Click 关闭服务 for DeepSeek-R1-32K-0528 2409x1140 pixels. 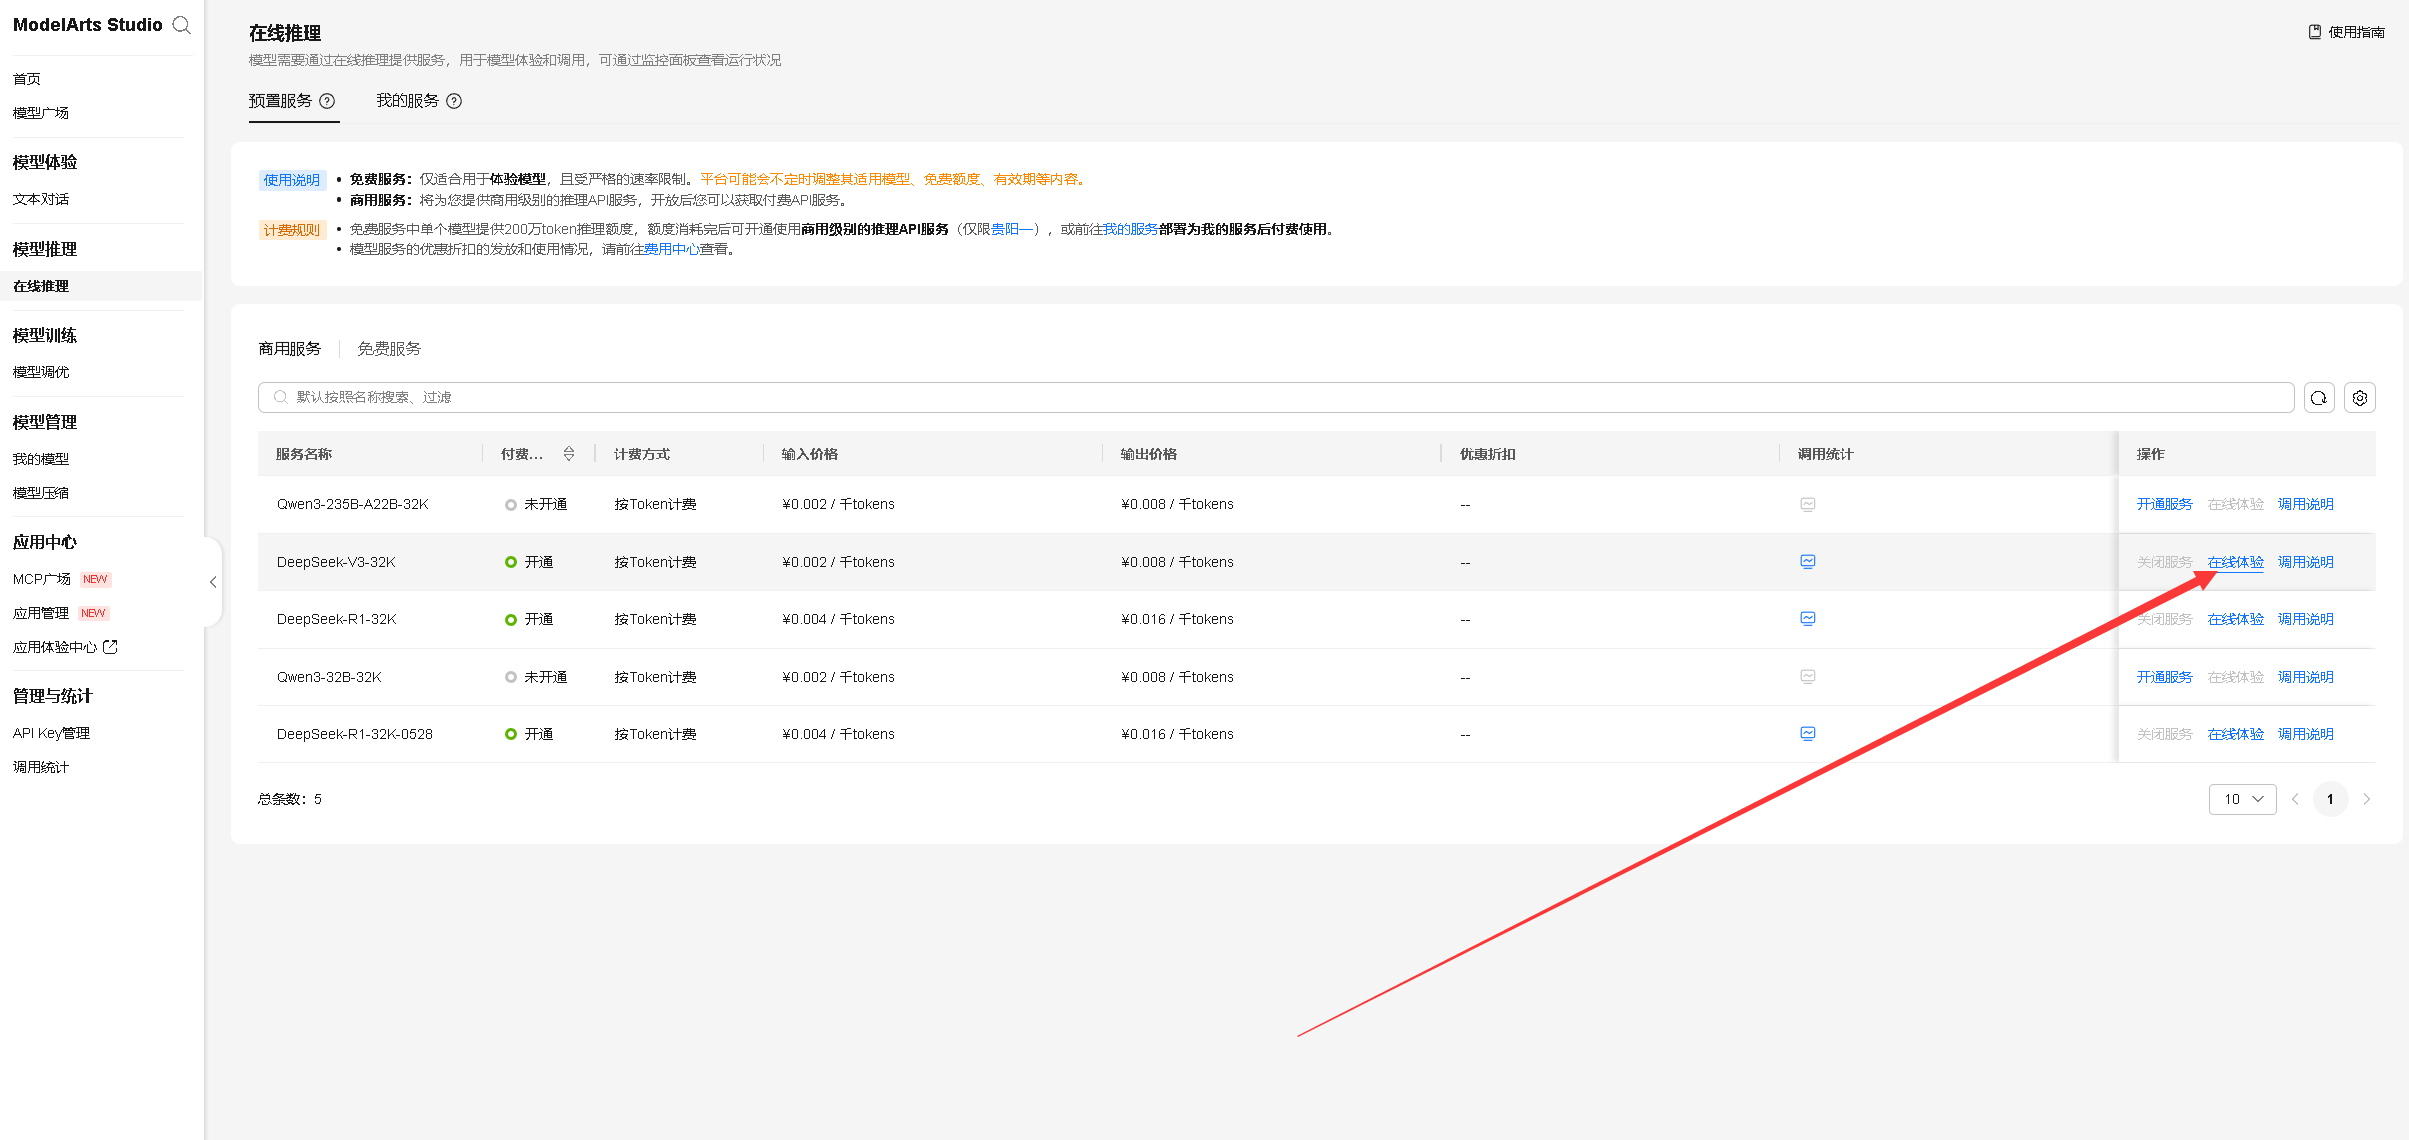tap(2164, 734)
